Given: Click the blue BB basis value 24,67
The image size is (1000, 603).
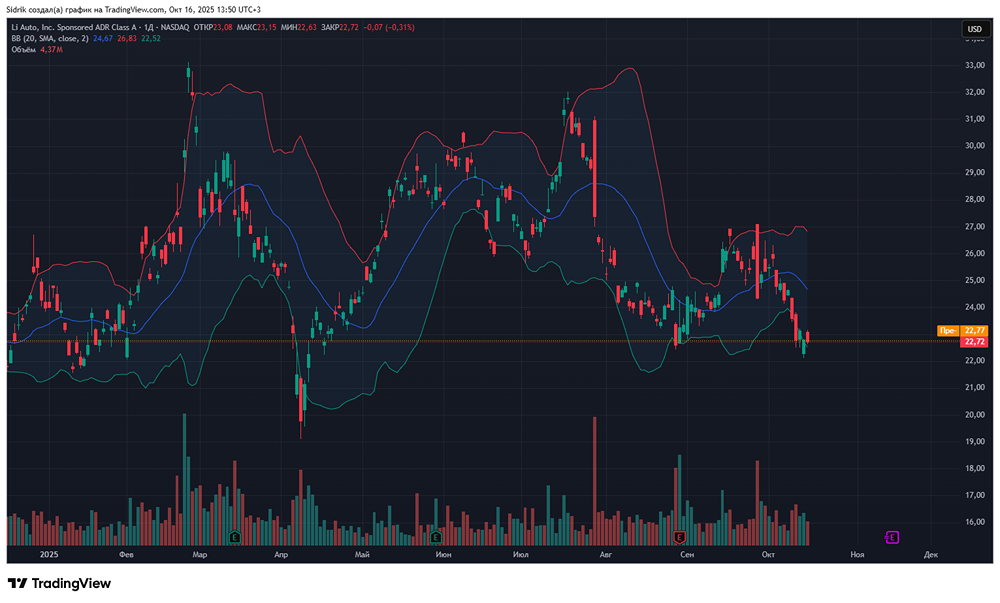Looking at the screenshot, I should click(103, 38).
